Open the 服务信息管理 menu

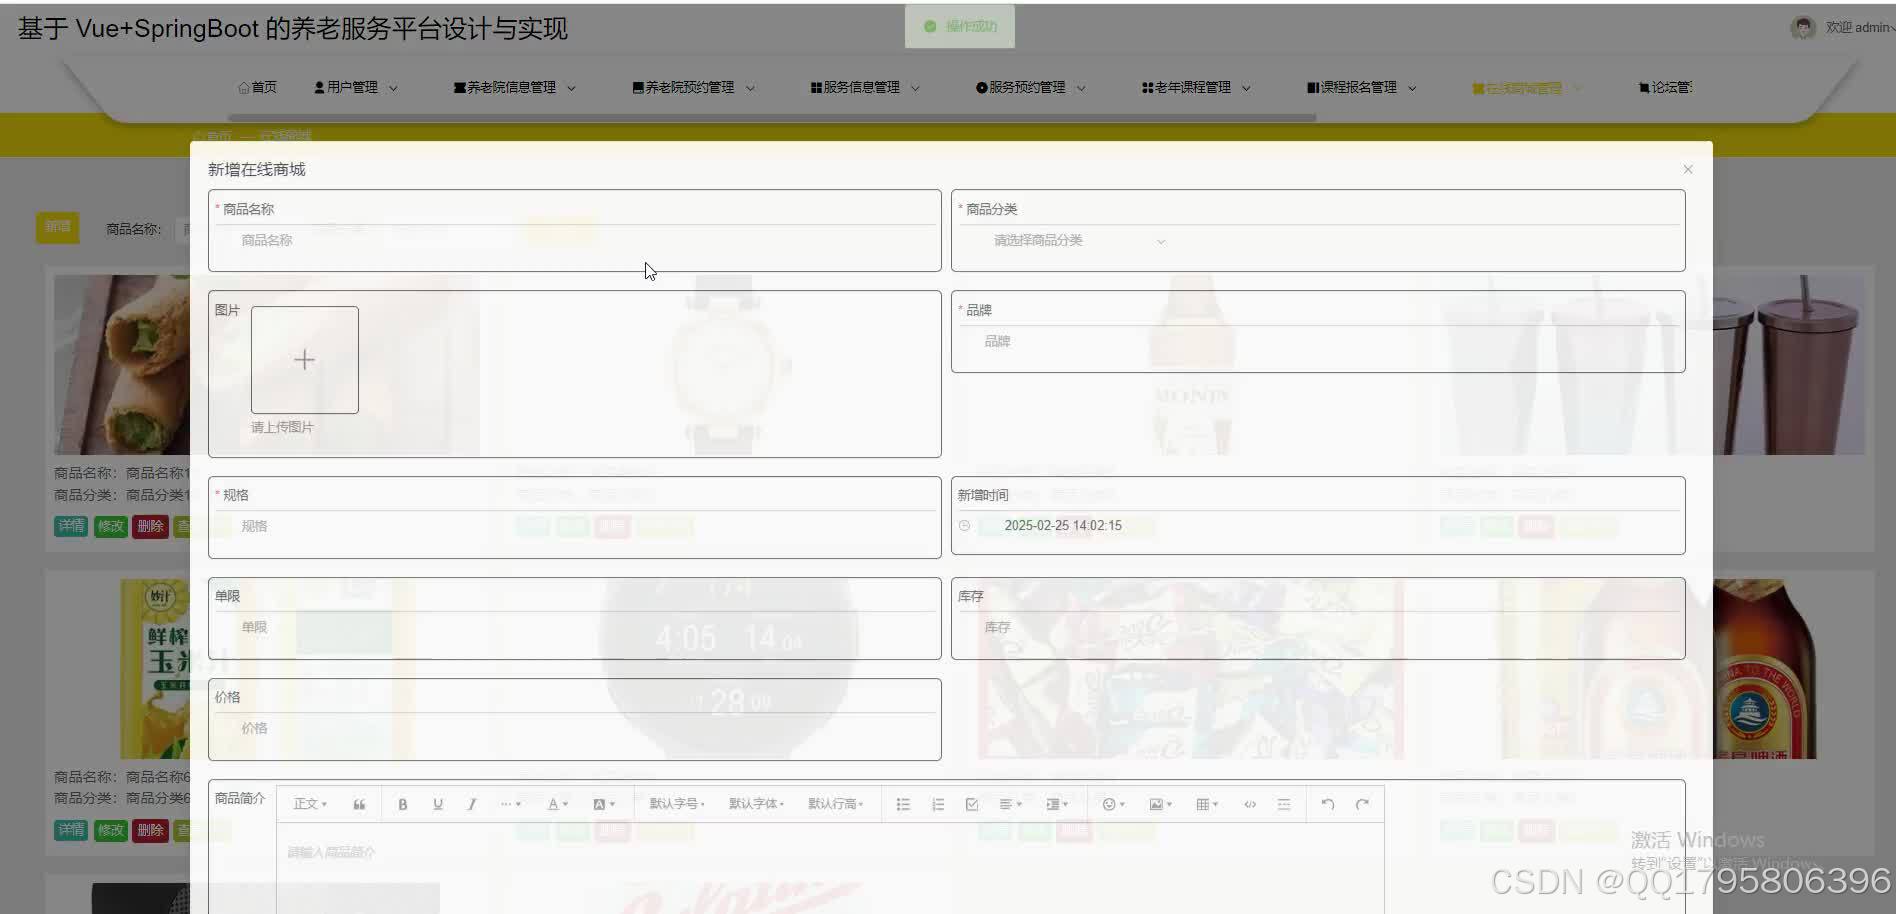coord(865,88)
